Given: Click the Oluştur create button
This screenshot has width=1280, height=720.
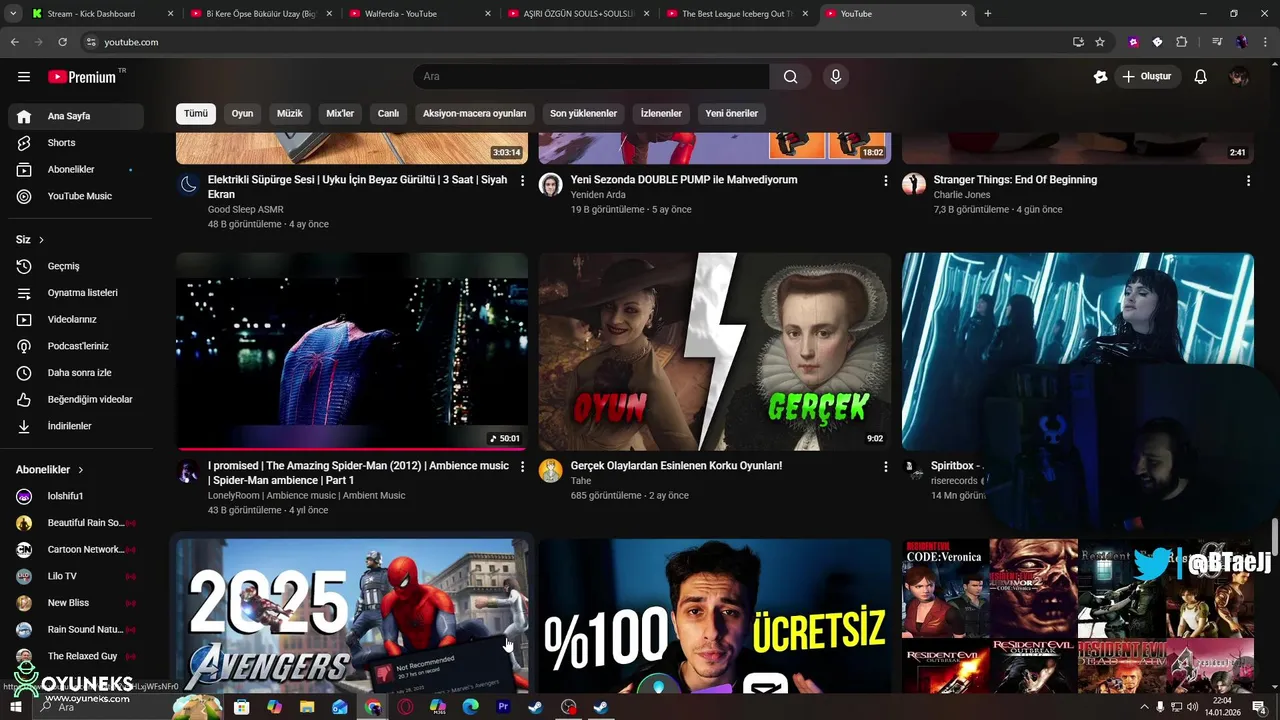Looking at the screenshot, I should [1146, 77].
